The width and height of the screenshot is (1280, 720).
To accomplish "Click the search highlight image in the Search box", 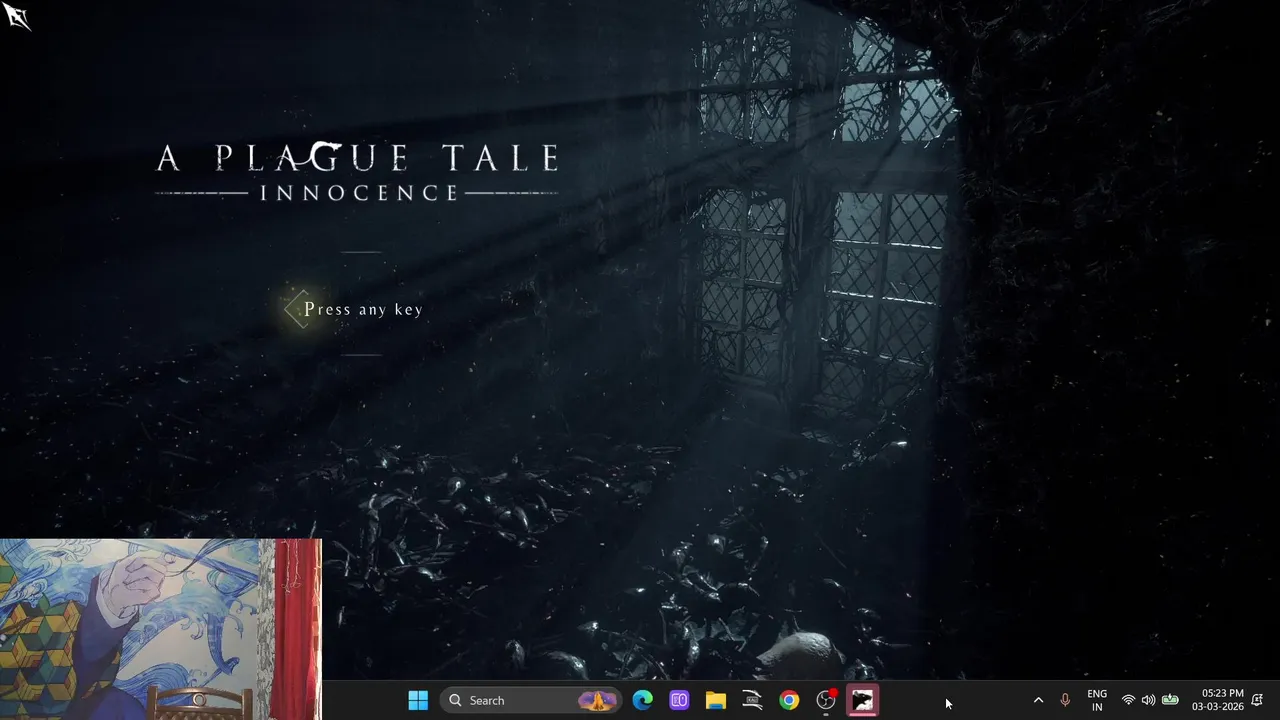I will 597,700.
